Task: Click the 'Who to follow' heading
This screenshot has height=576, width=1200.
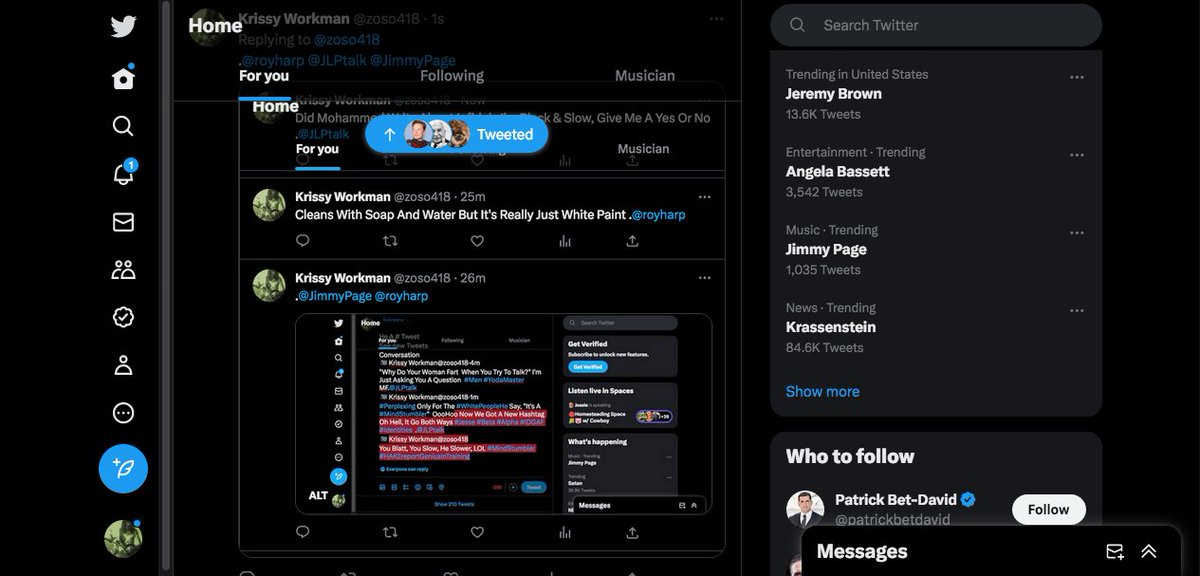Action: [x=850, y=457]
